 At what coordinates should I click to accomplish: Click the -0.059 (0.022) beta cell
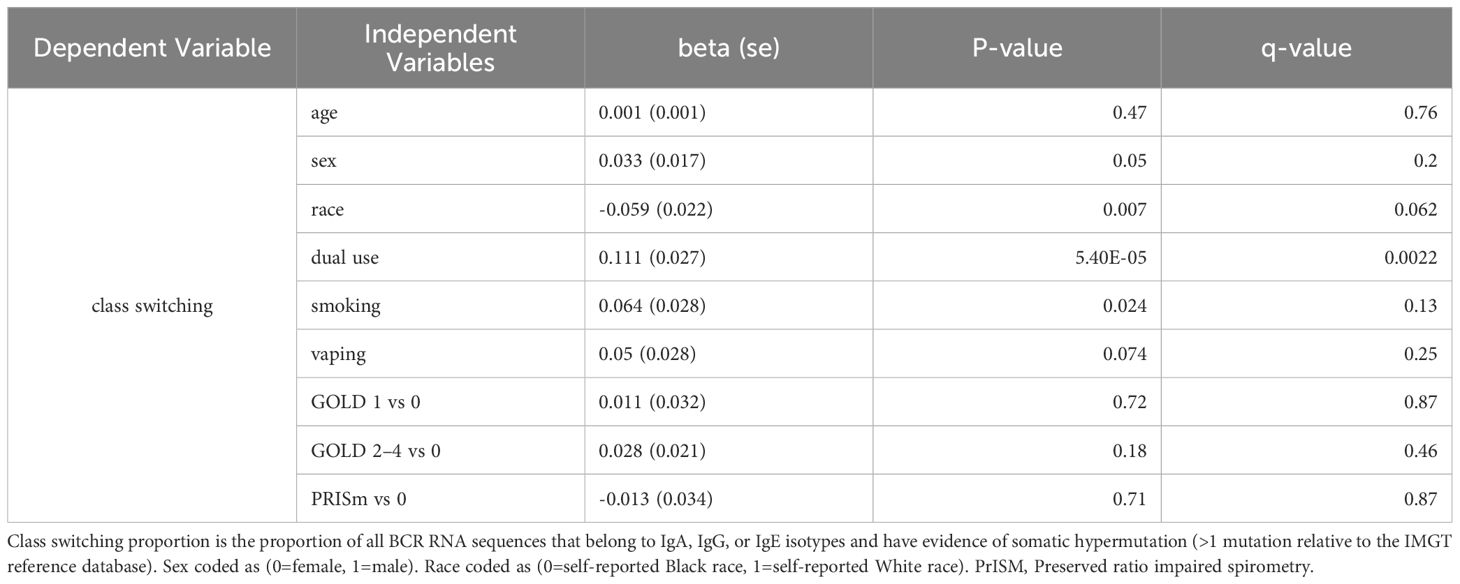click(729, 209)
